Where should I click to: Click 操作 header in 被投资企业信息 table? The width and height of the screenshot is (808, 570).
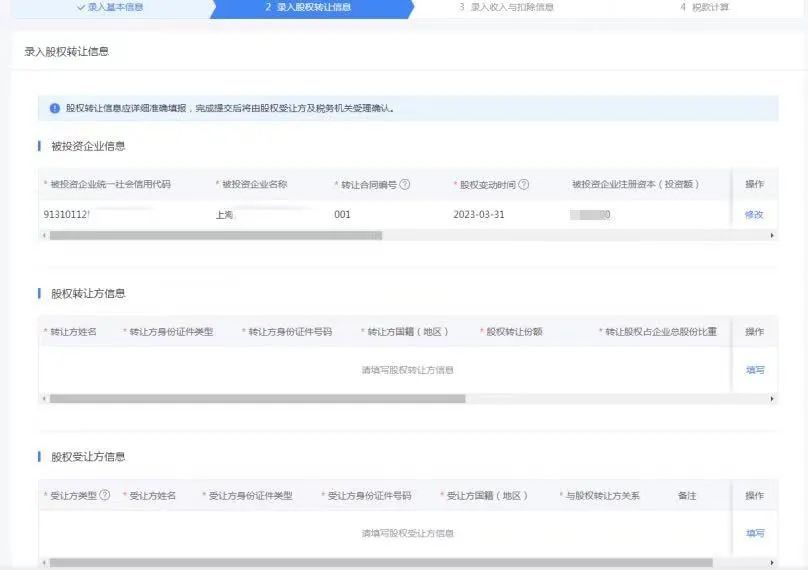coord(754,184)
